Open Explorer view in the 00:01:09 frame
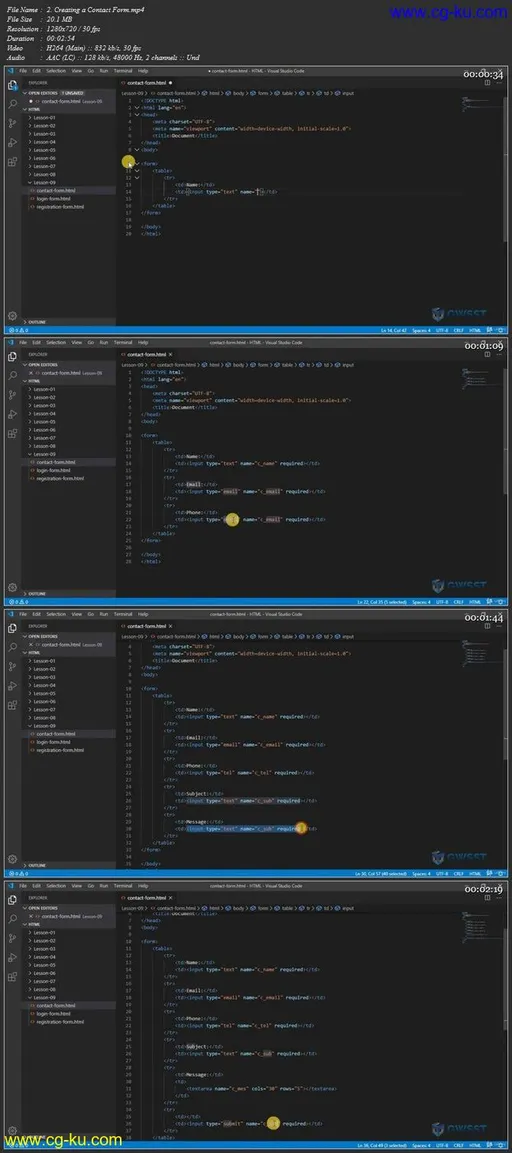512x1153 pixels. click(12, 356)
